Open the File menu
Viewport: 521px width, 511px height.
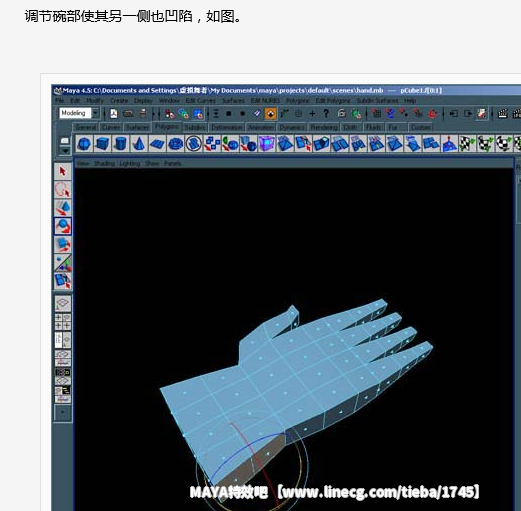[60, 100]
